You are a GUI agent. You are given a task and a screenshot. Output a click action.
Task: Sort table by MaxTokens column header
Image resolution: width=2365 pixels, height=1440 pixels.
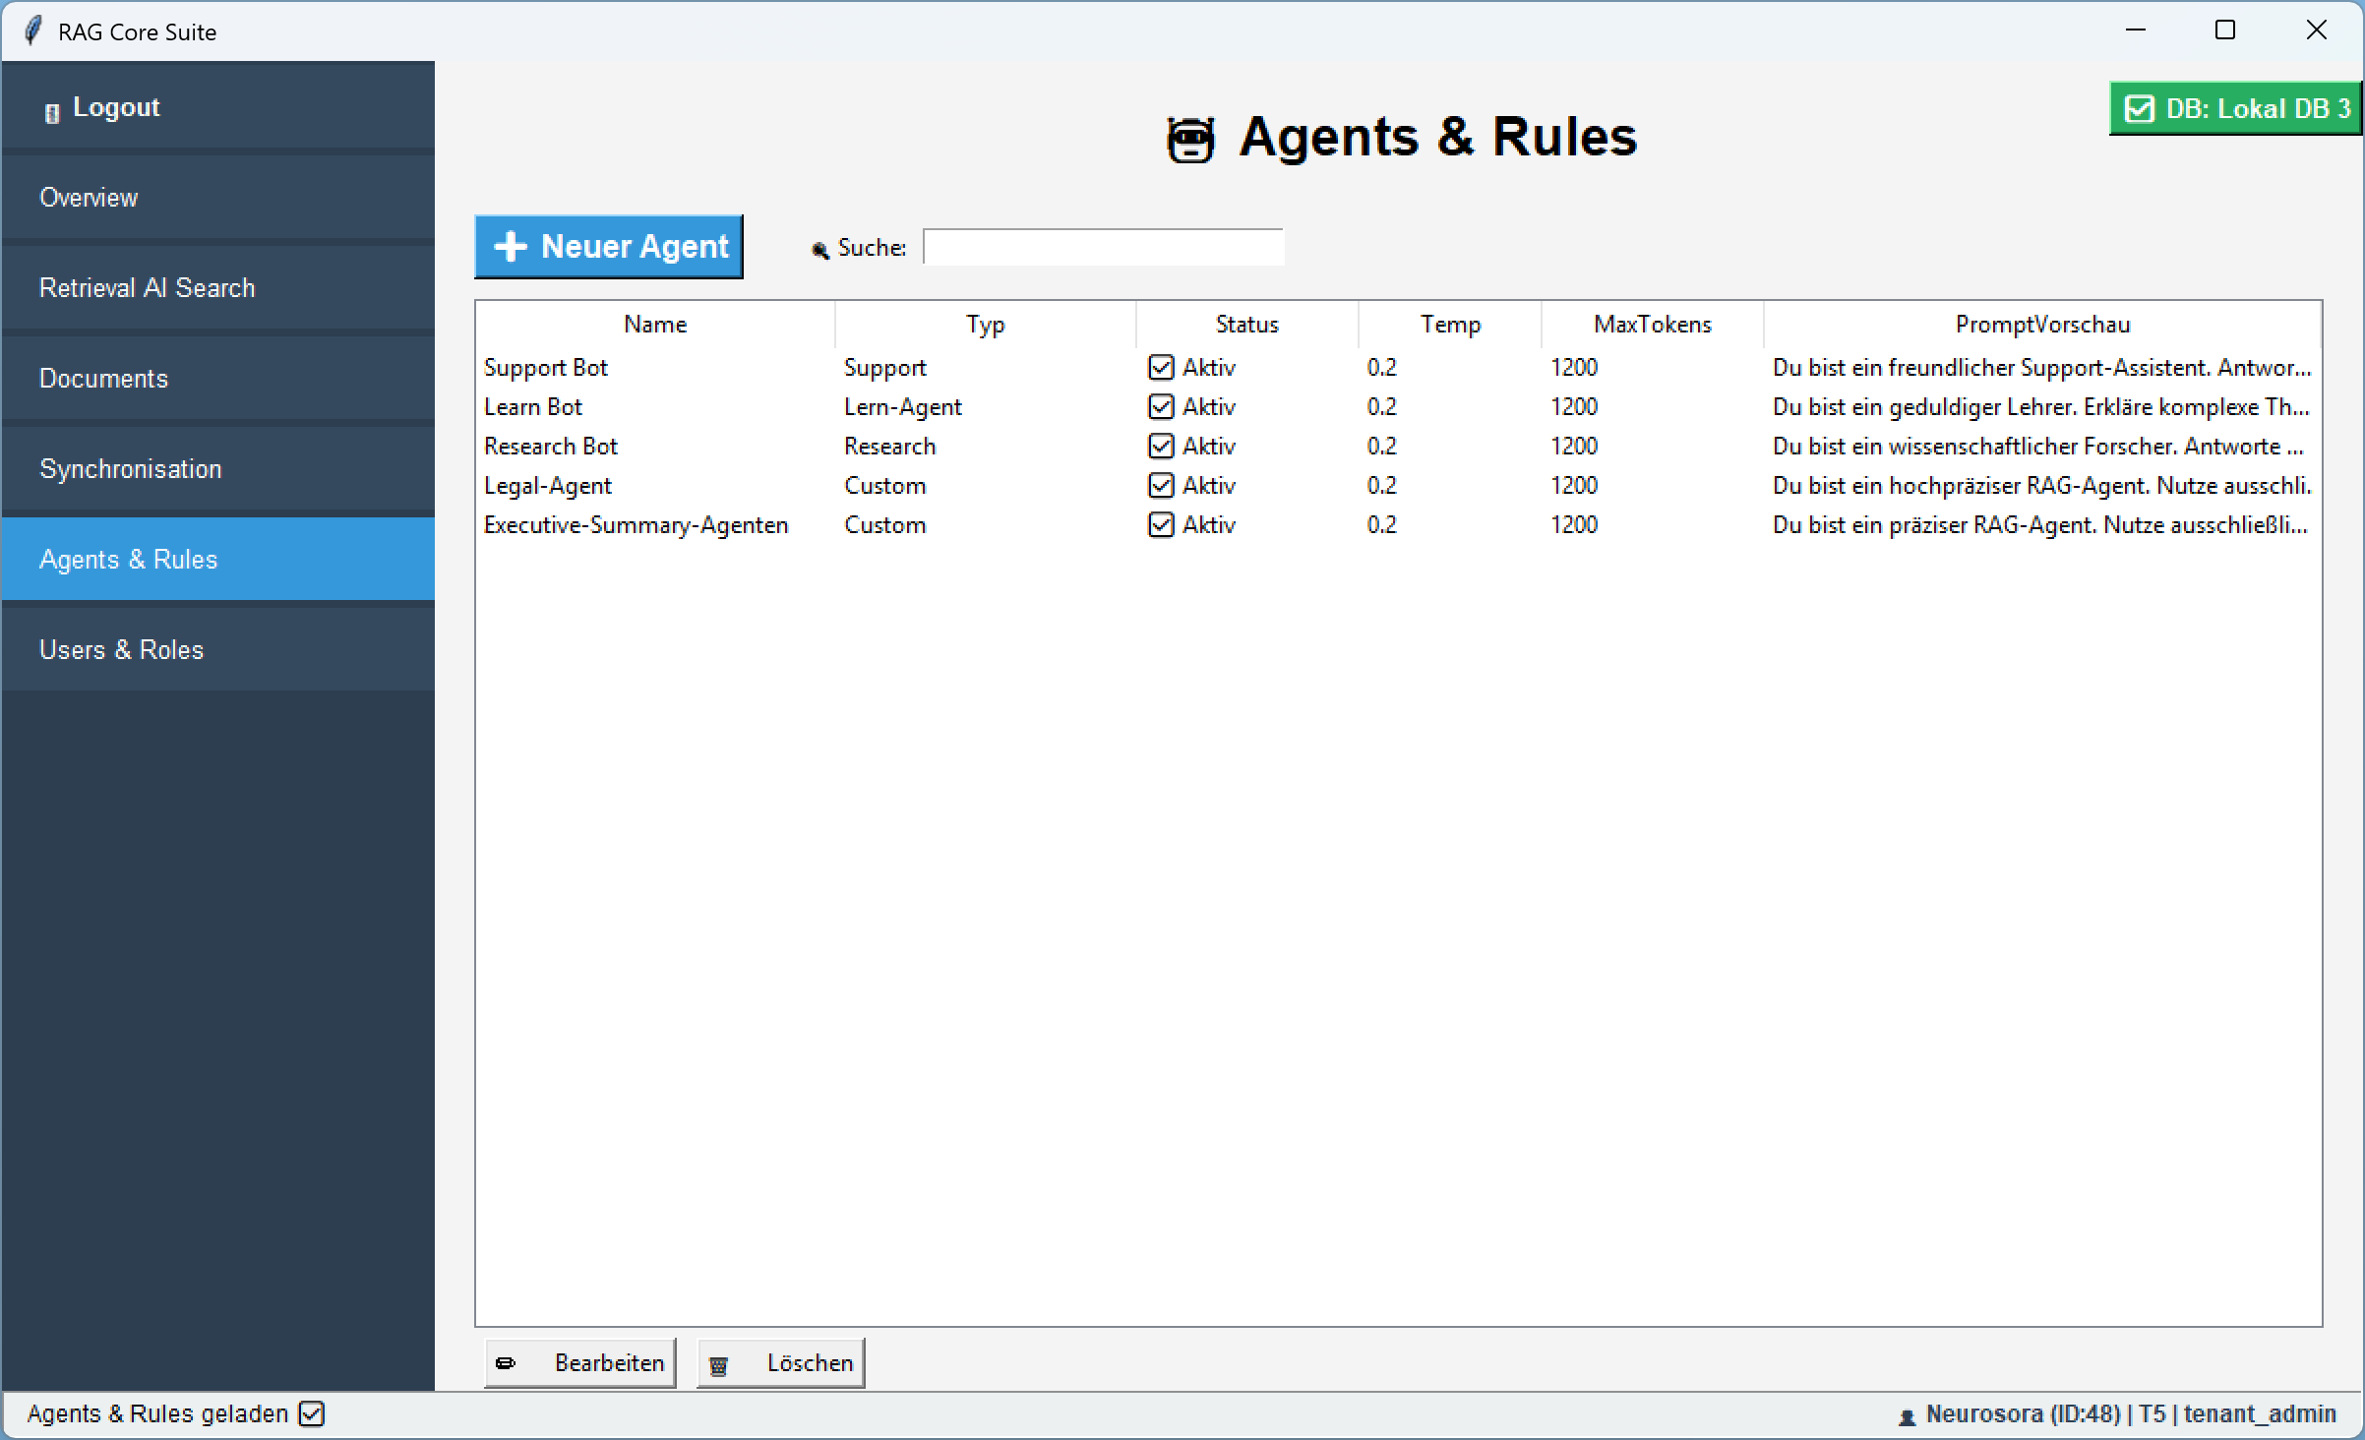(1651, 324)
